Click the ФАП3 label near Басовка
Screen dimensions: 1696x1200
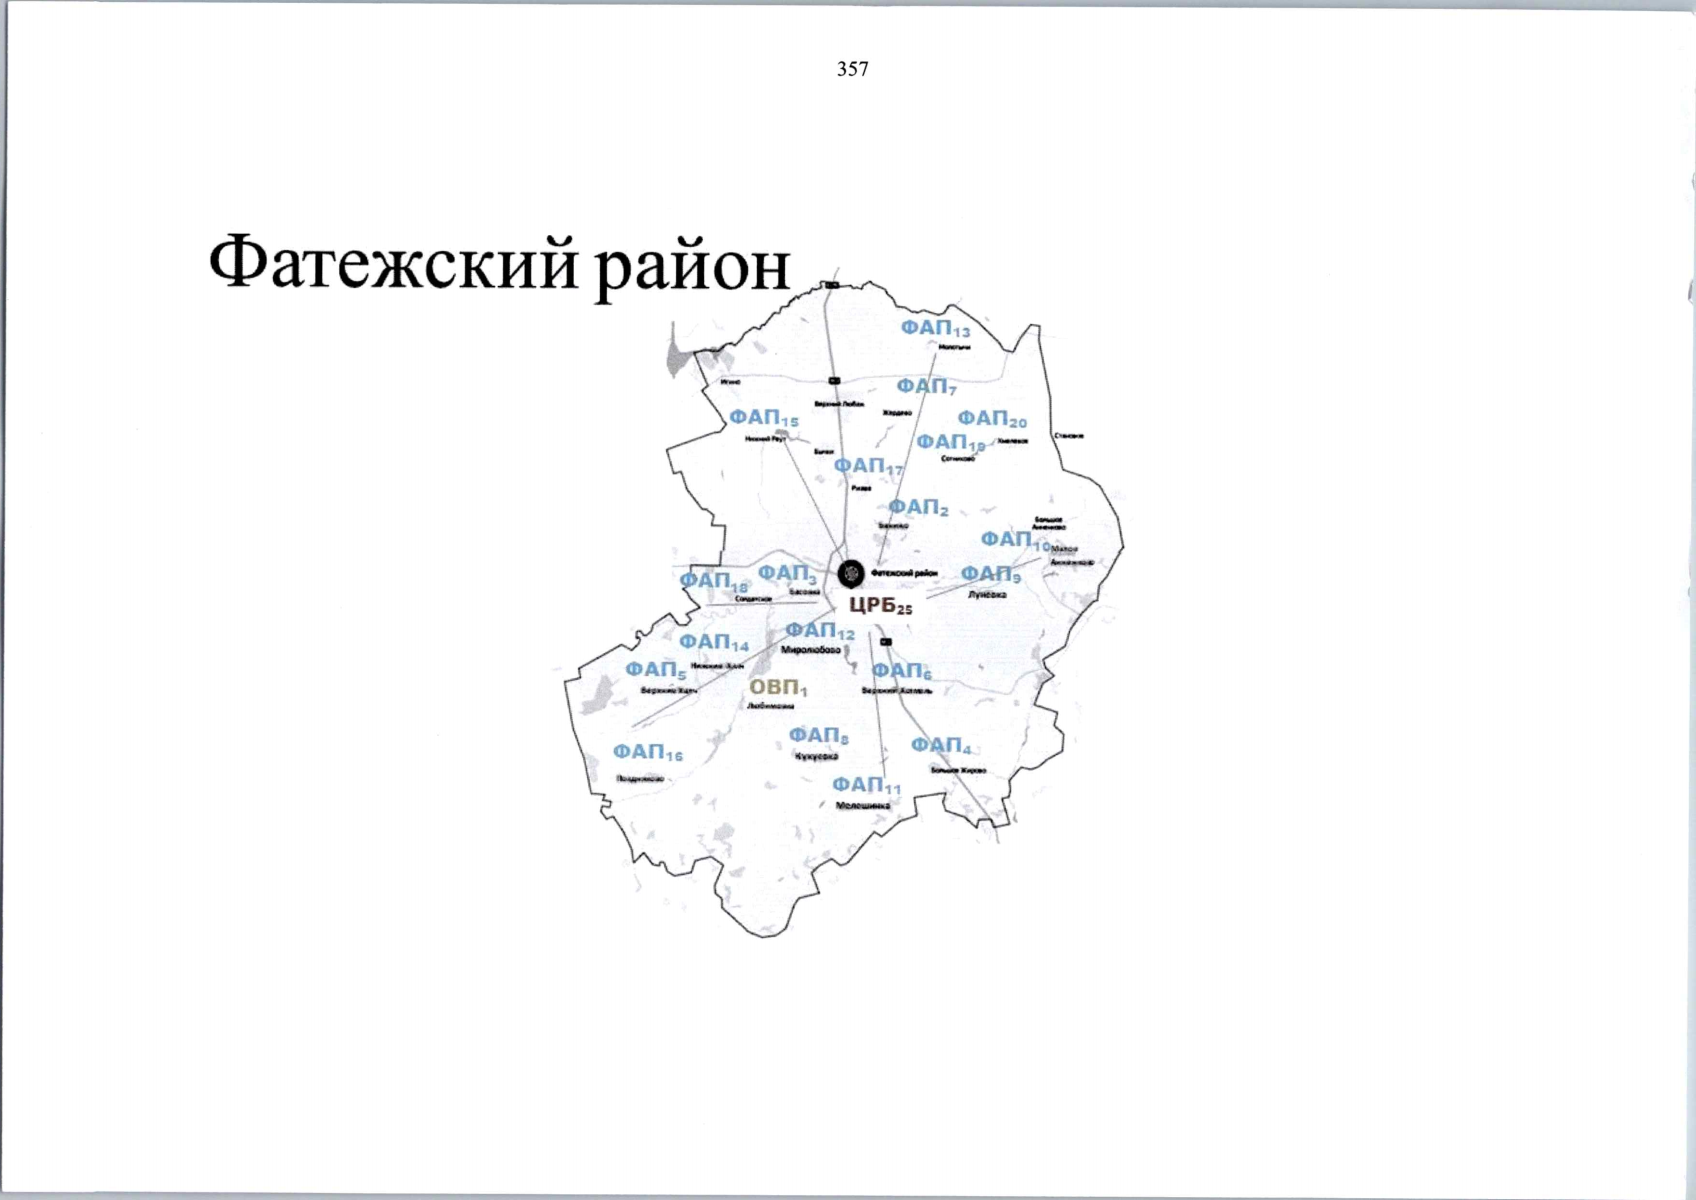click(787, 574)
